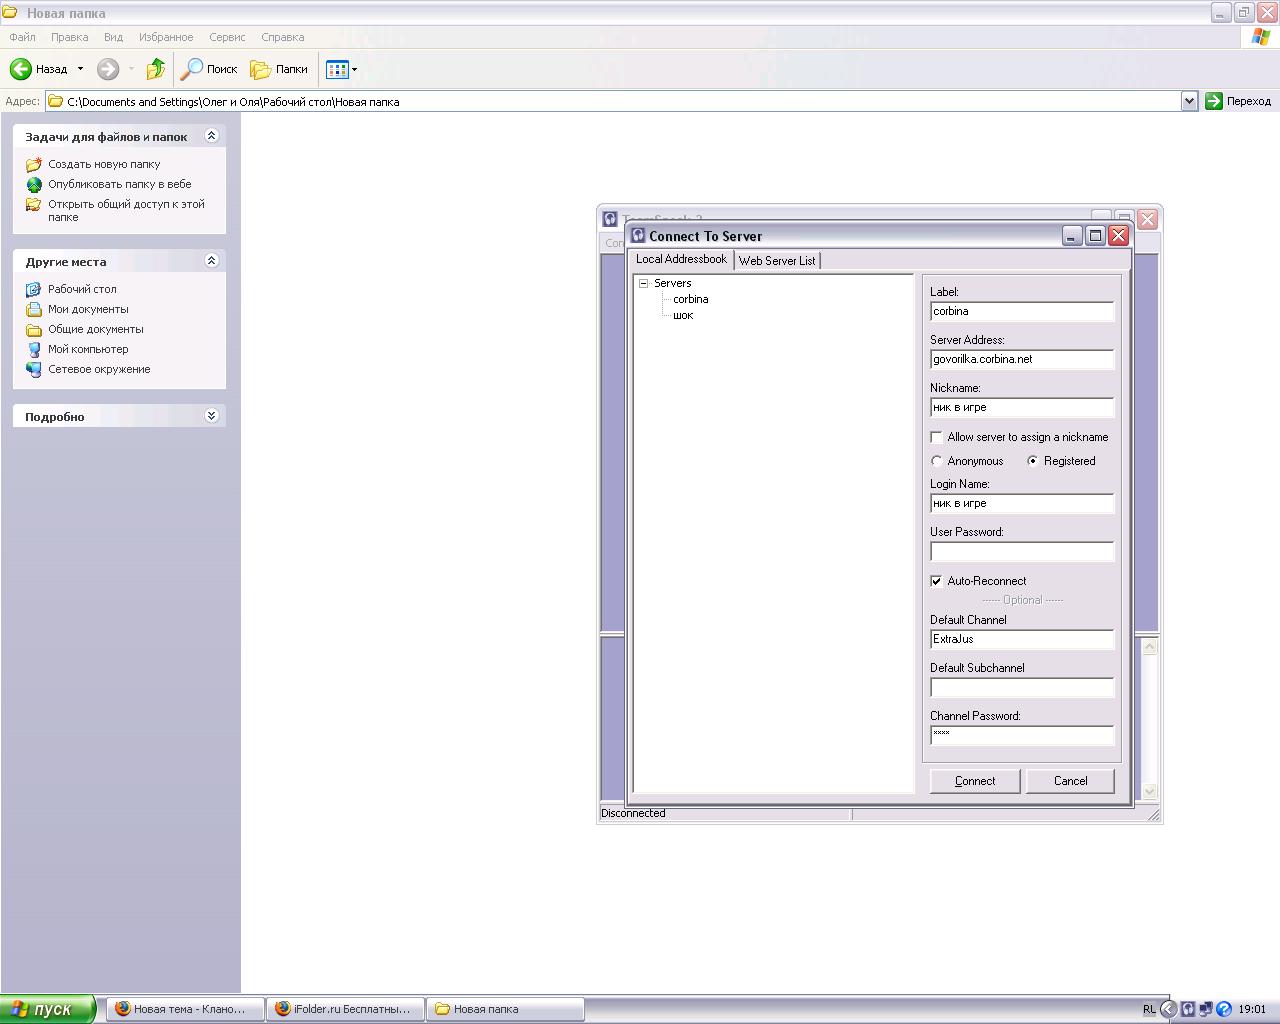
Task: Open the Back button history dropdown arrow
Action: 80,69
